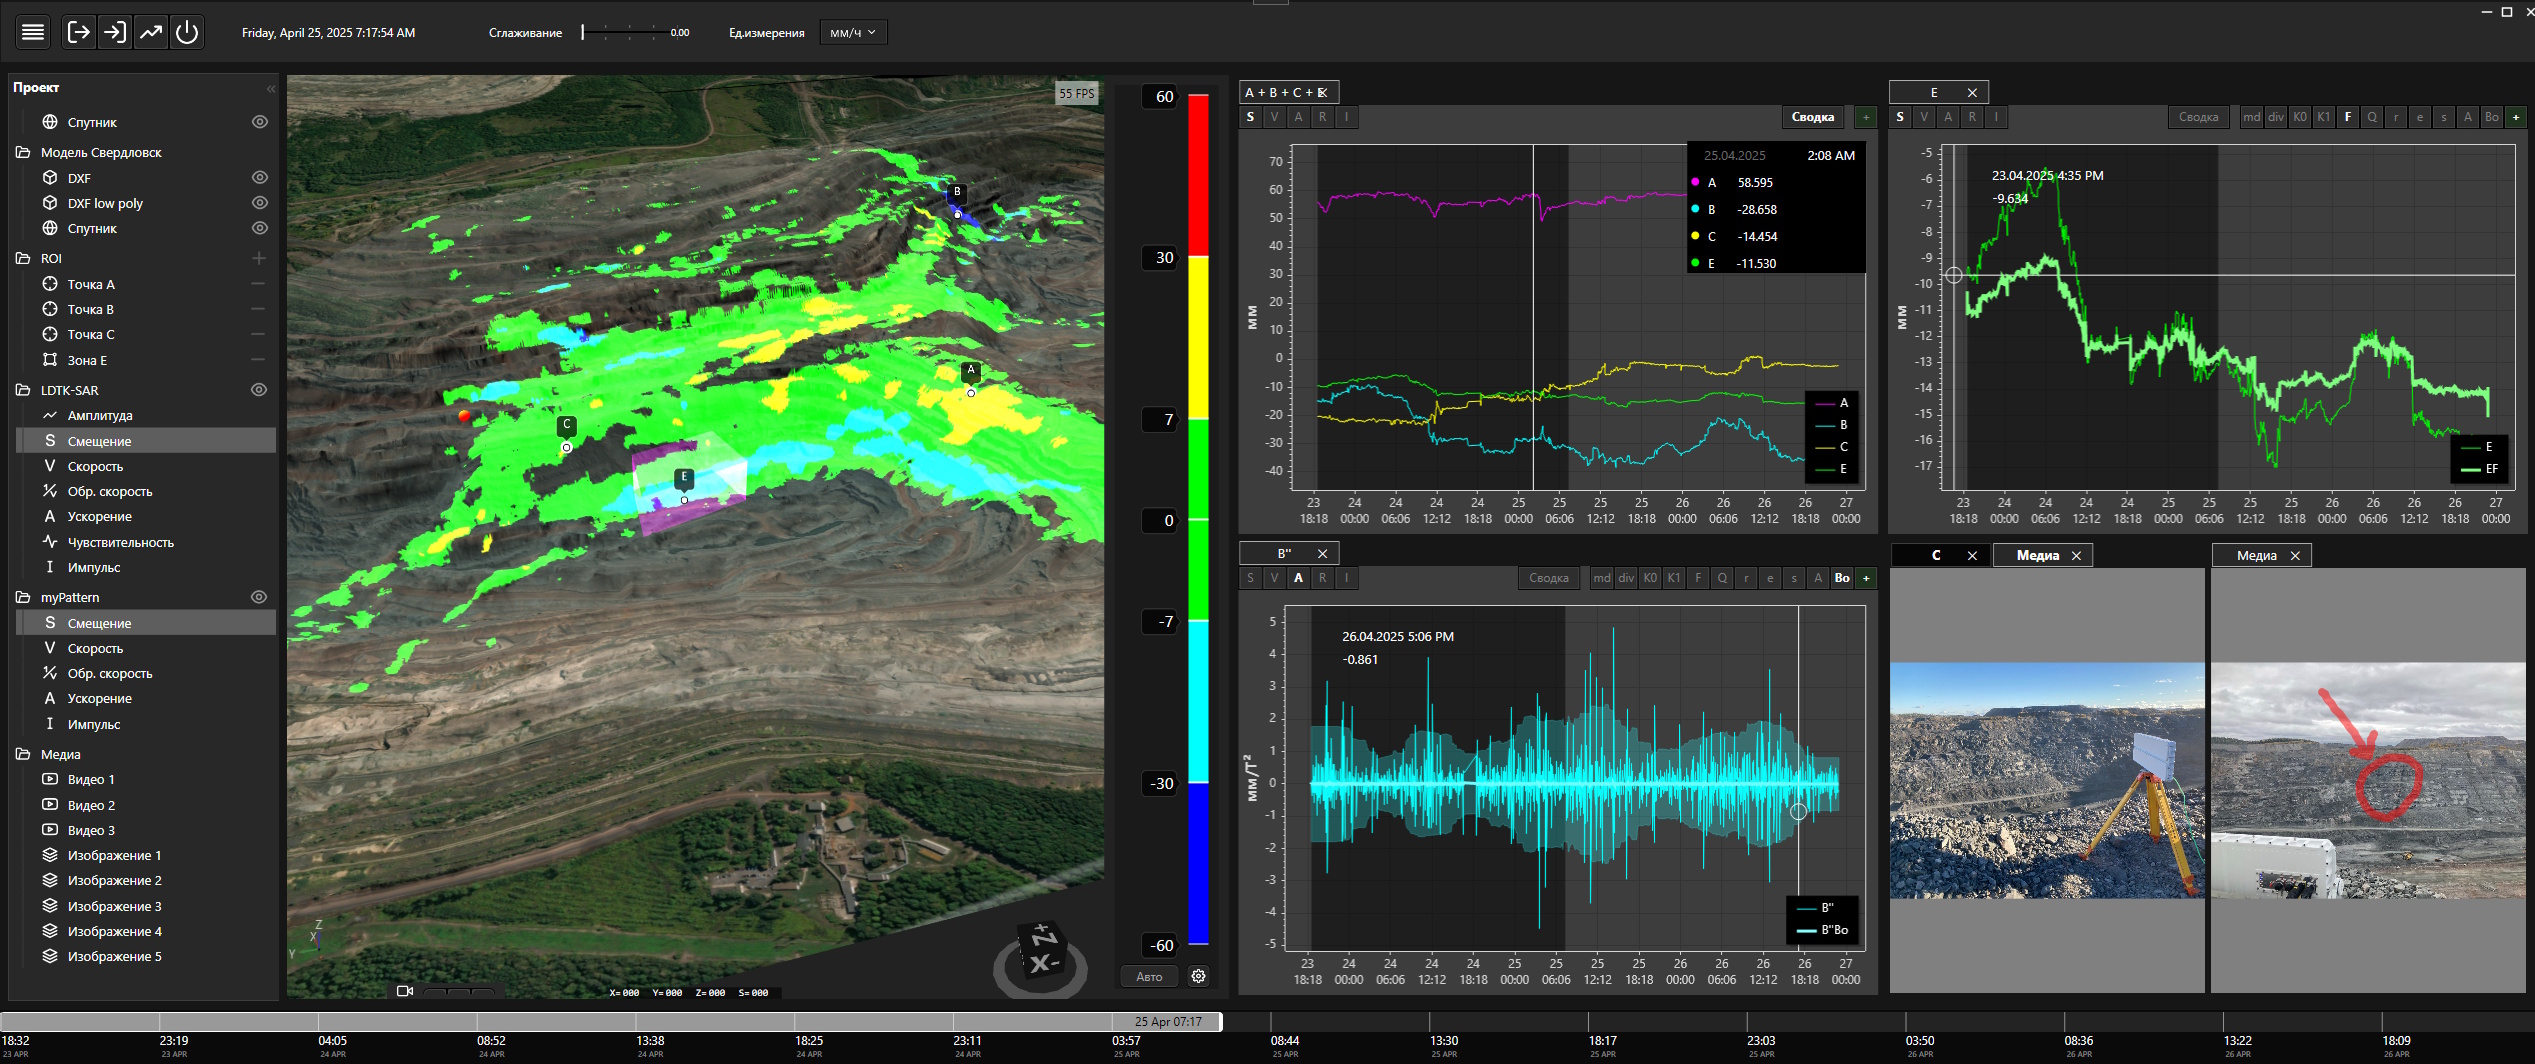
Task: Open the color scale settings gear
Action: click(1198, 976)
